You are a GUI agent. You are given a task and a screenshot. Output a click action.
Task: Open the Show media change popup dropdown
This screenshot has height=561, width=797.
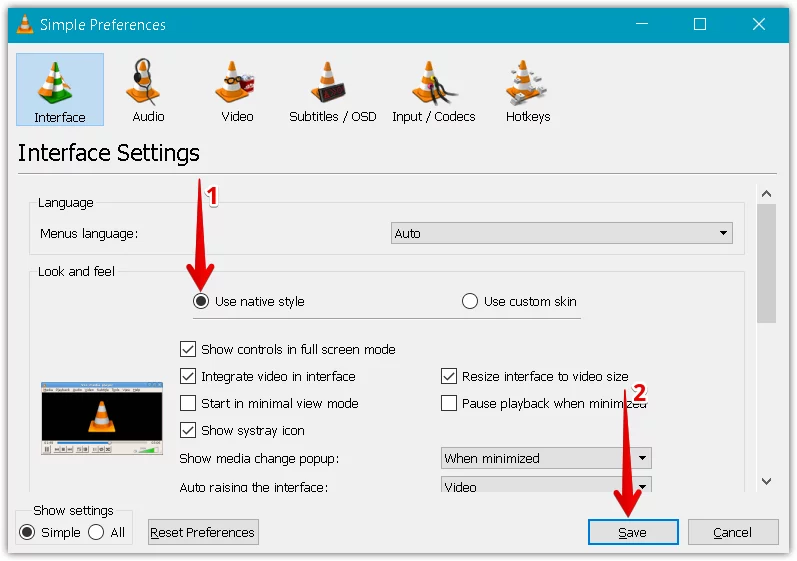[546, 458]
